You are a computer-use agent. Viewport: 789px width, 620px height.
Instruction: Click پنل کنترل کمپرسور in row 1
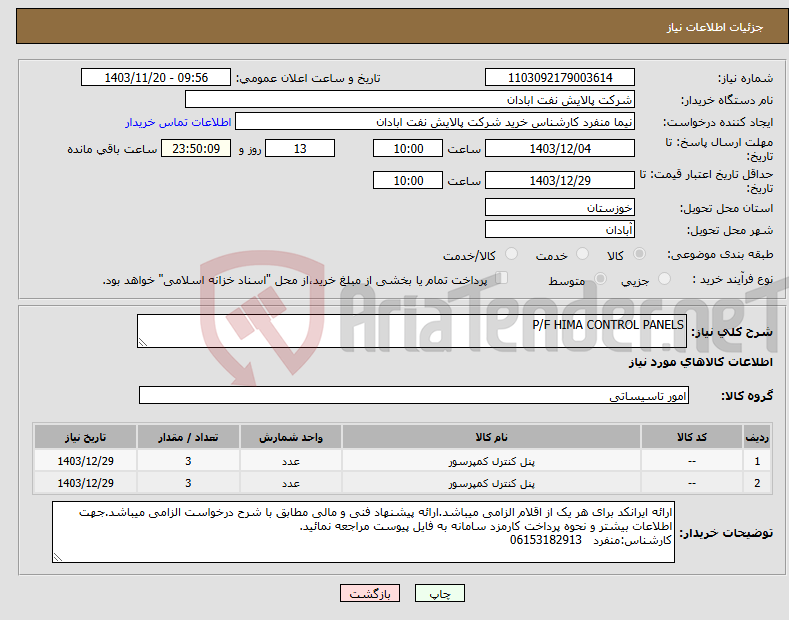click(492, 461)
